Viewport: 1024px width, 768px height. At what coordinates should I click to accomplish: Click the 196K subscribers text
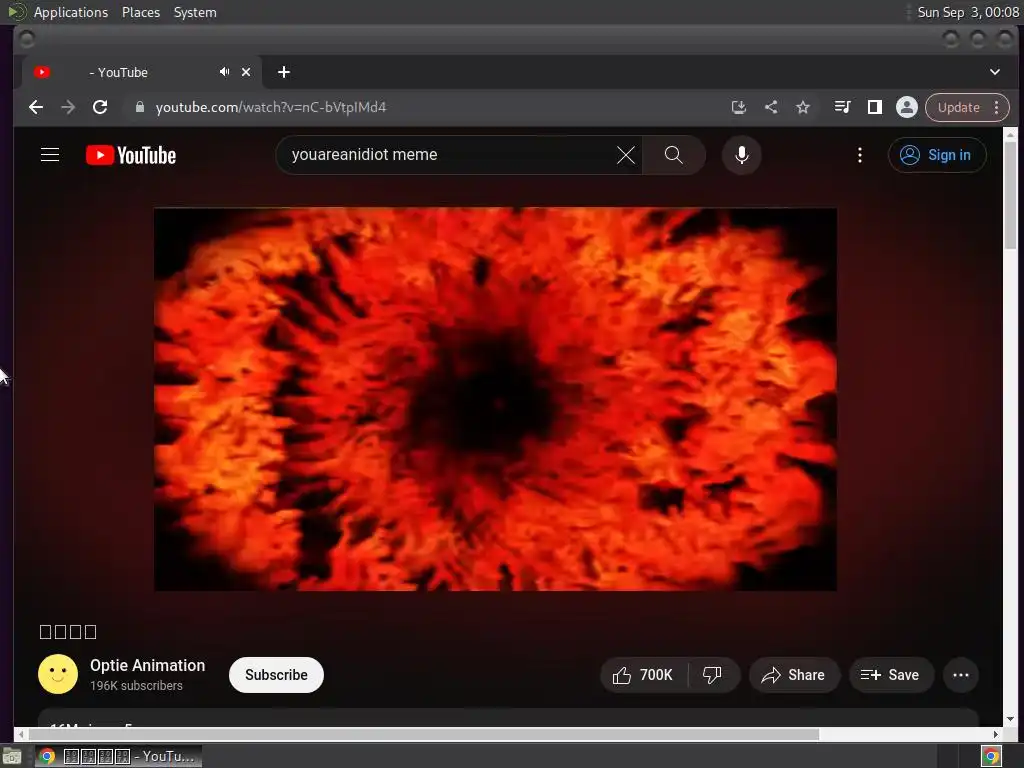click(136, 686)
